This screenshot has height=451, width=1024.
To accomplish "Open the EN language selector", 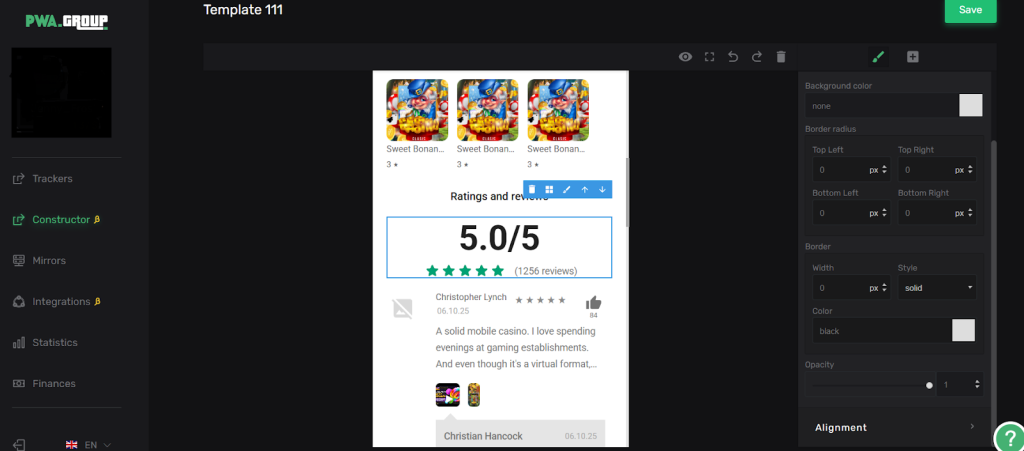I will (88, 444).
